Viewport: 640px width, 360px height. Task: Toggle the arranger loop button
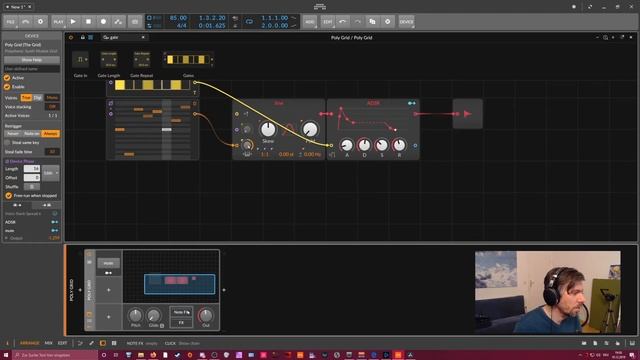tap(249, 22)
